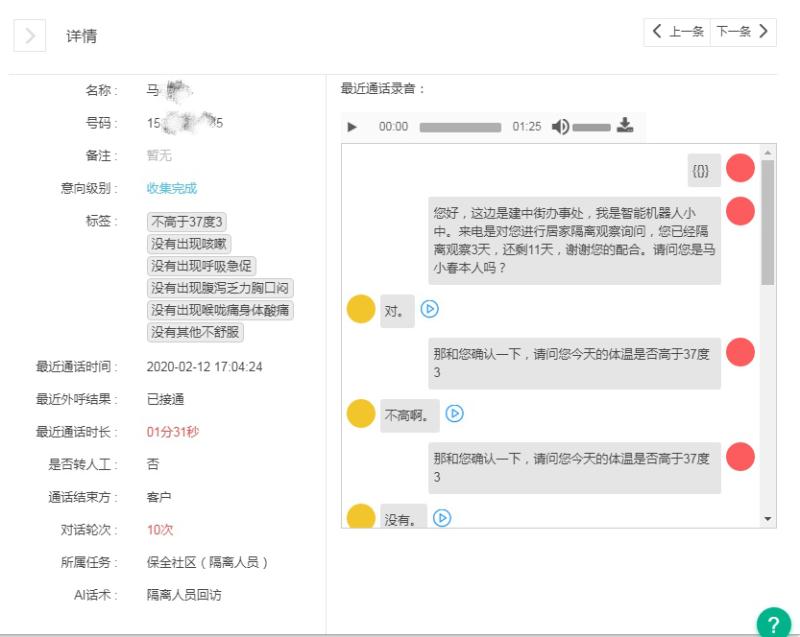Click the robot's red avatar on greeting message
This screenshot has height=637, width=800.
click(x=740, y=211)
